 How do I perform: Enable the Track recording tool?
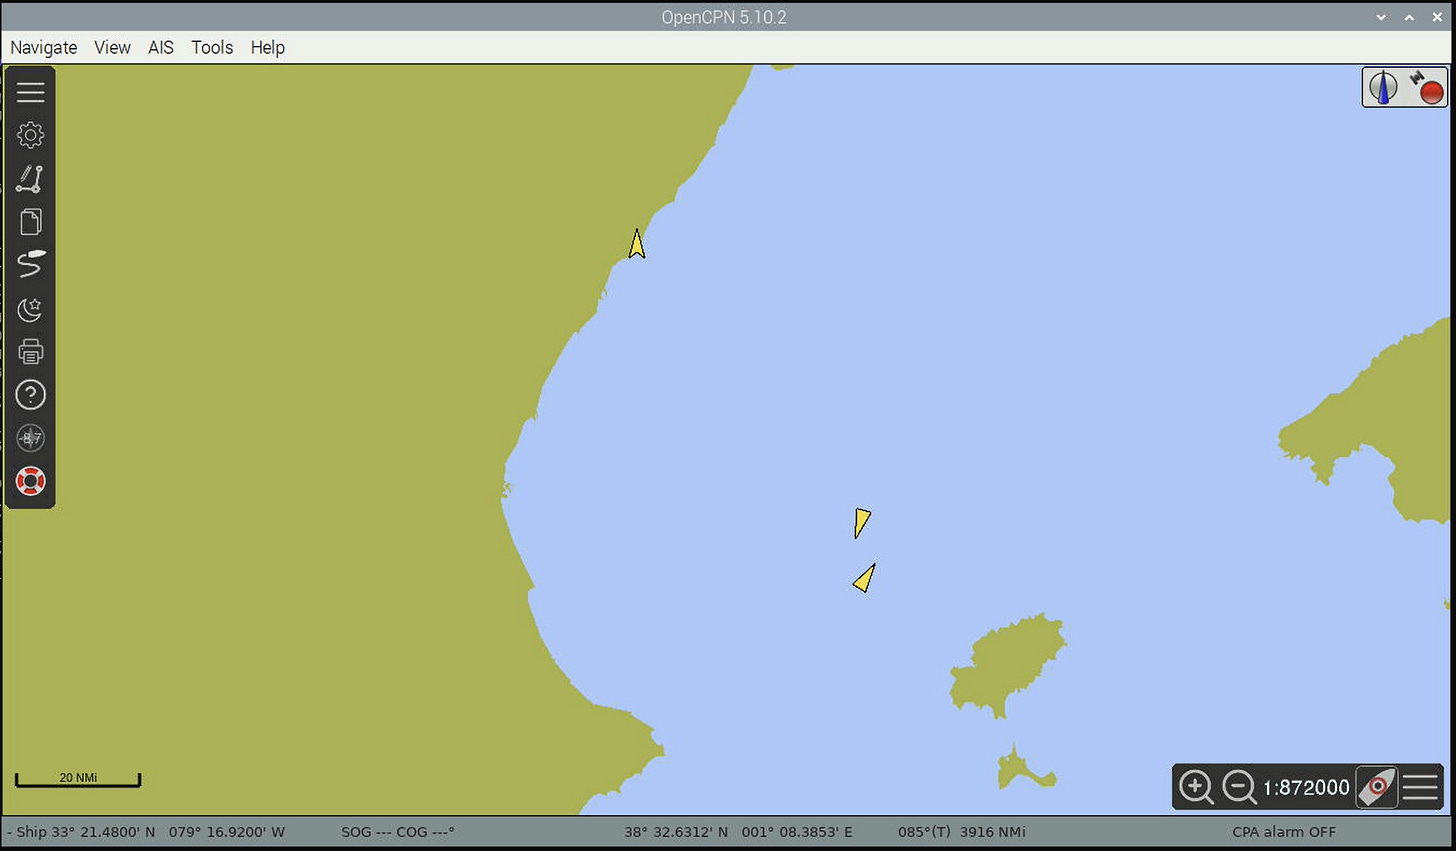tap(30, 265)
